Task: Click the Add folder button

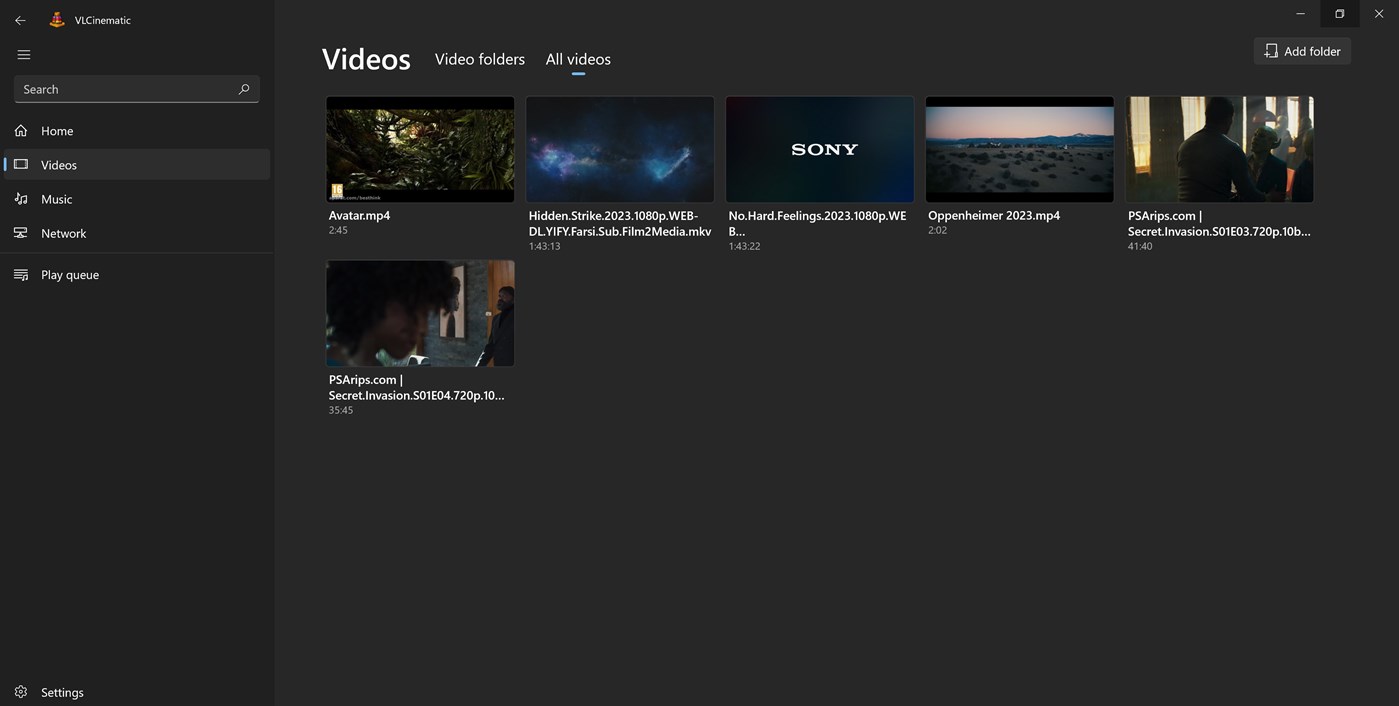Action: 1301,50
